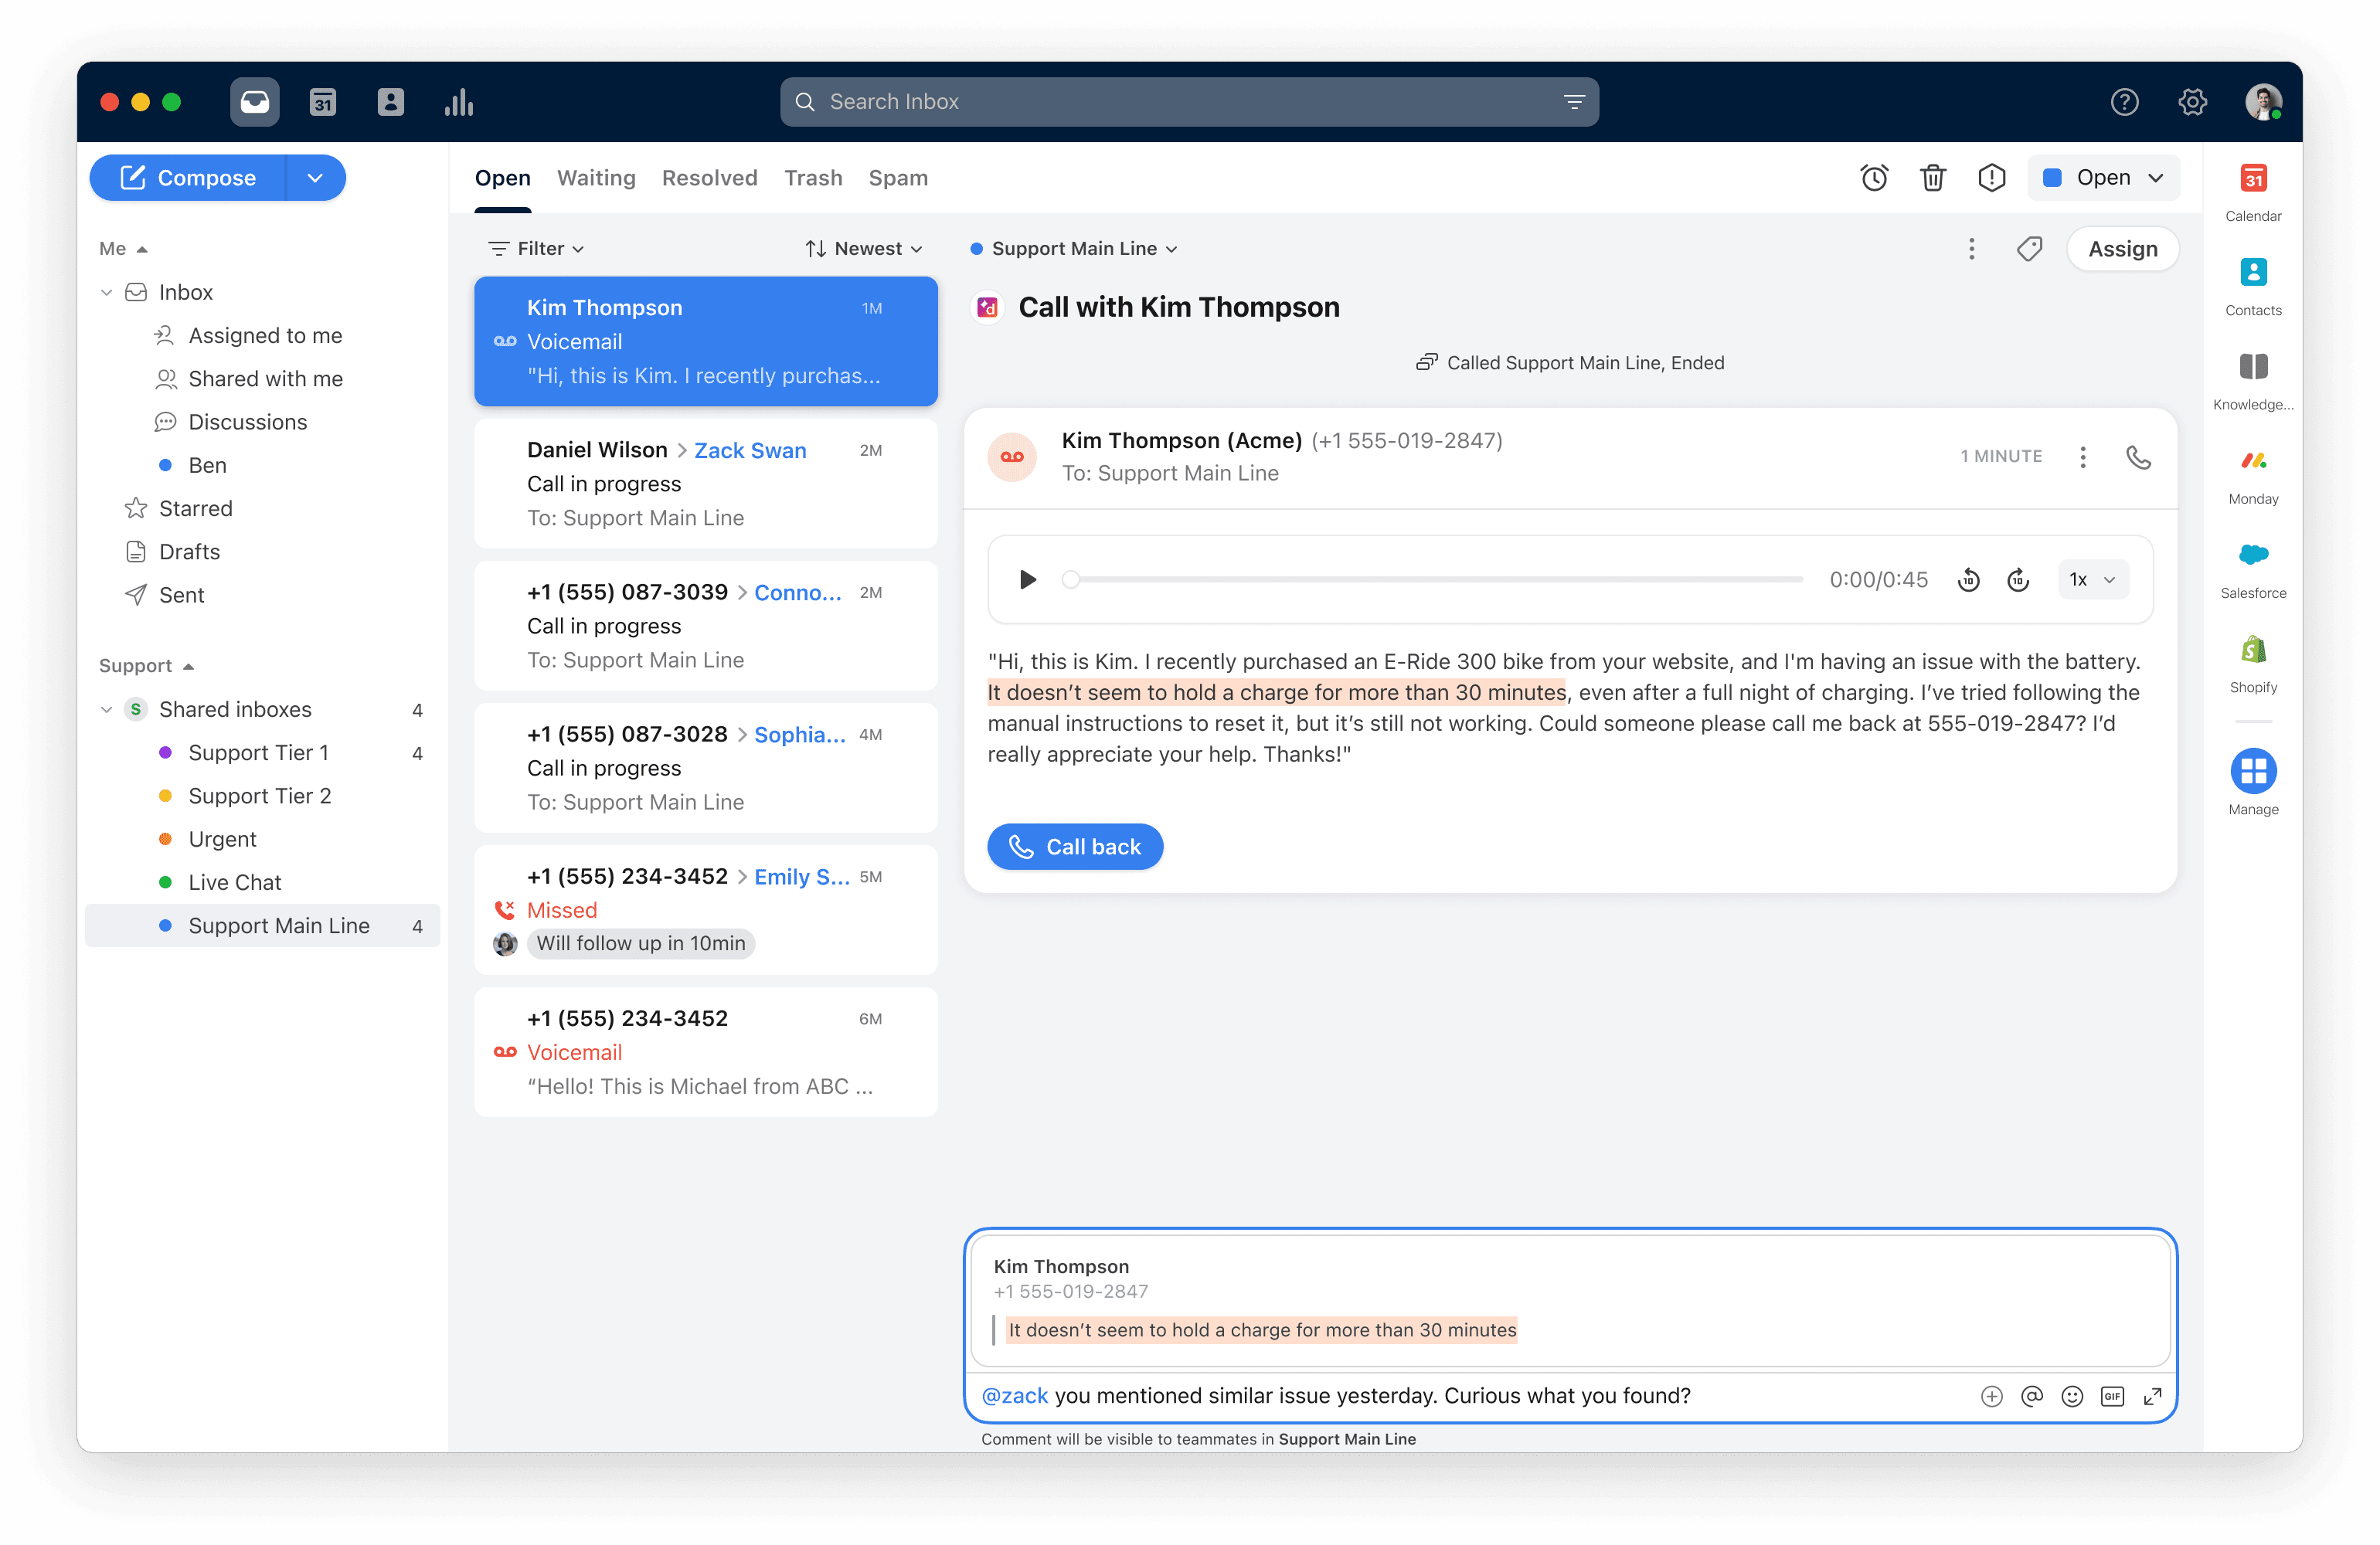The height and width of the screenshot is (1545, 2380).
Task: Play the voicemail recording
Action: point(1027,580)
